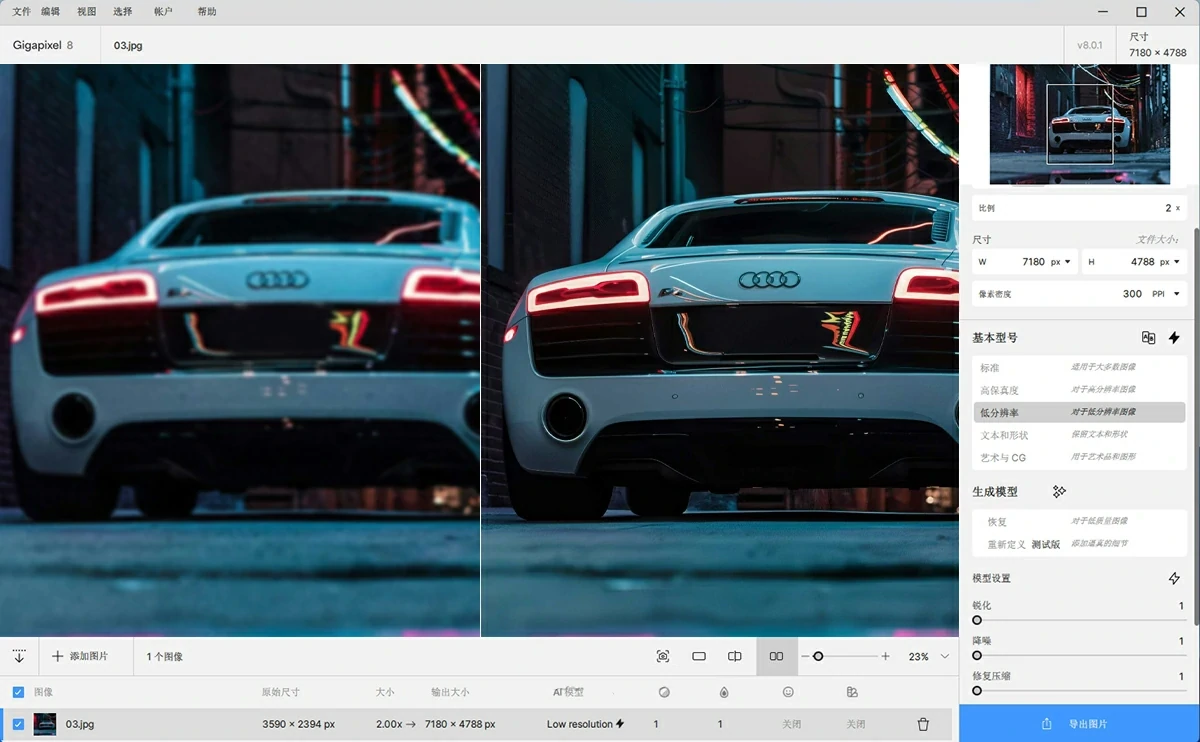This screenshot has height=742, width=1200.
Task: Expand the PPI unit dropdown
Action: (x=1164, y=294)
